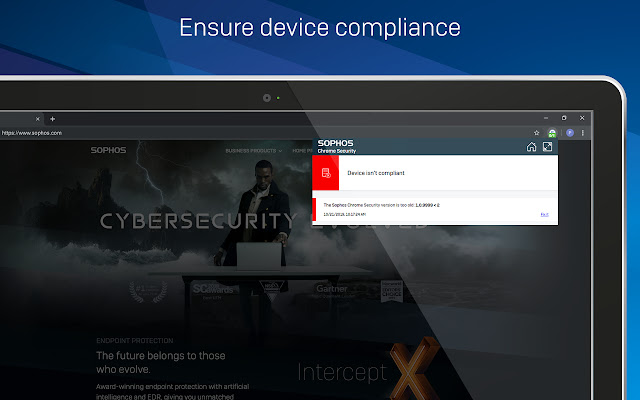Click the Gartner award badge
Viewport: 640px width, 400px height.
[331, 291]
